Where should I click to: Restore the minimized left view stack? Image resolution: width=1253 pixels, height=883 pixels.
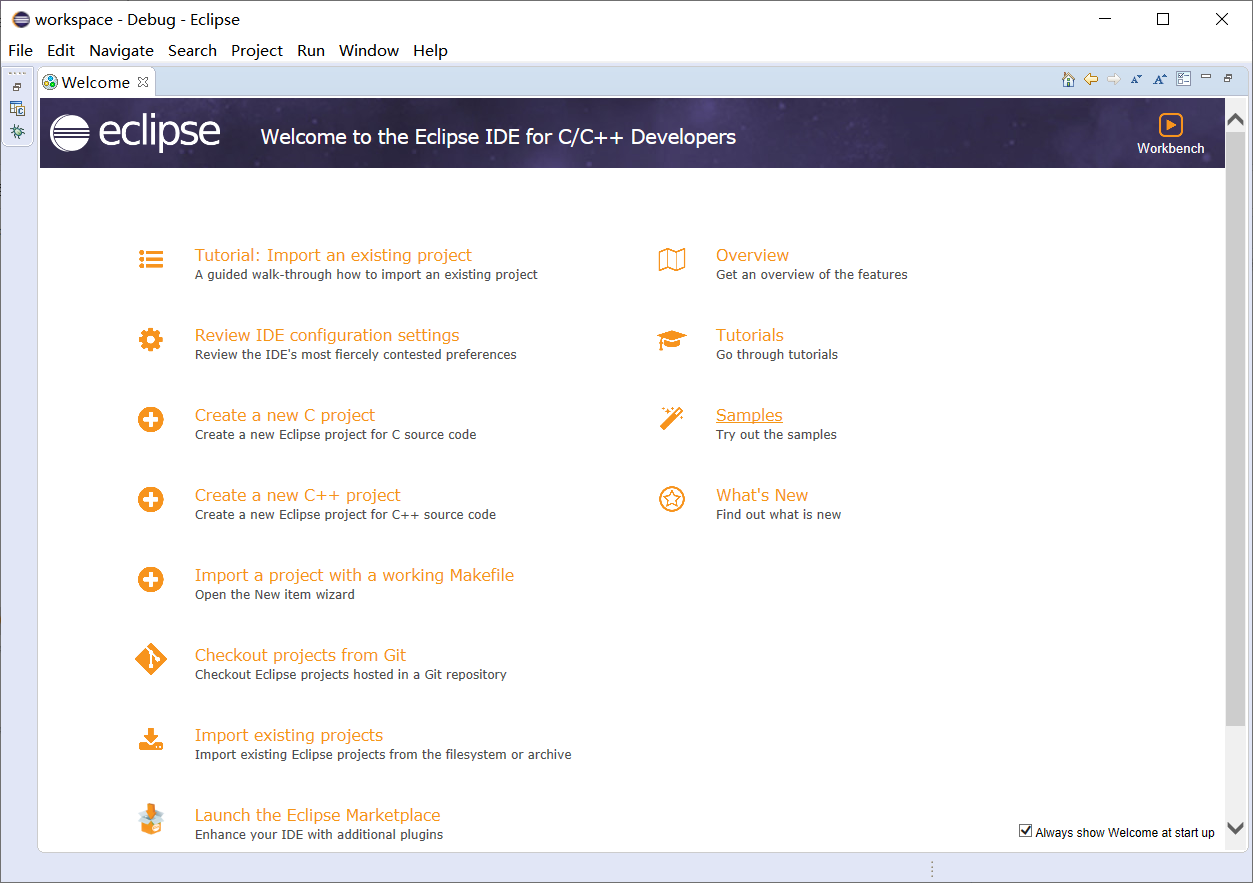tap(17, 88)
